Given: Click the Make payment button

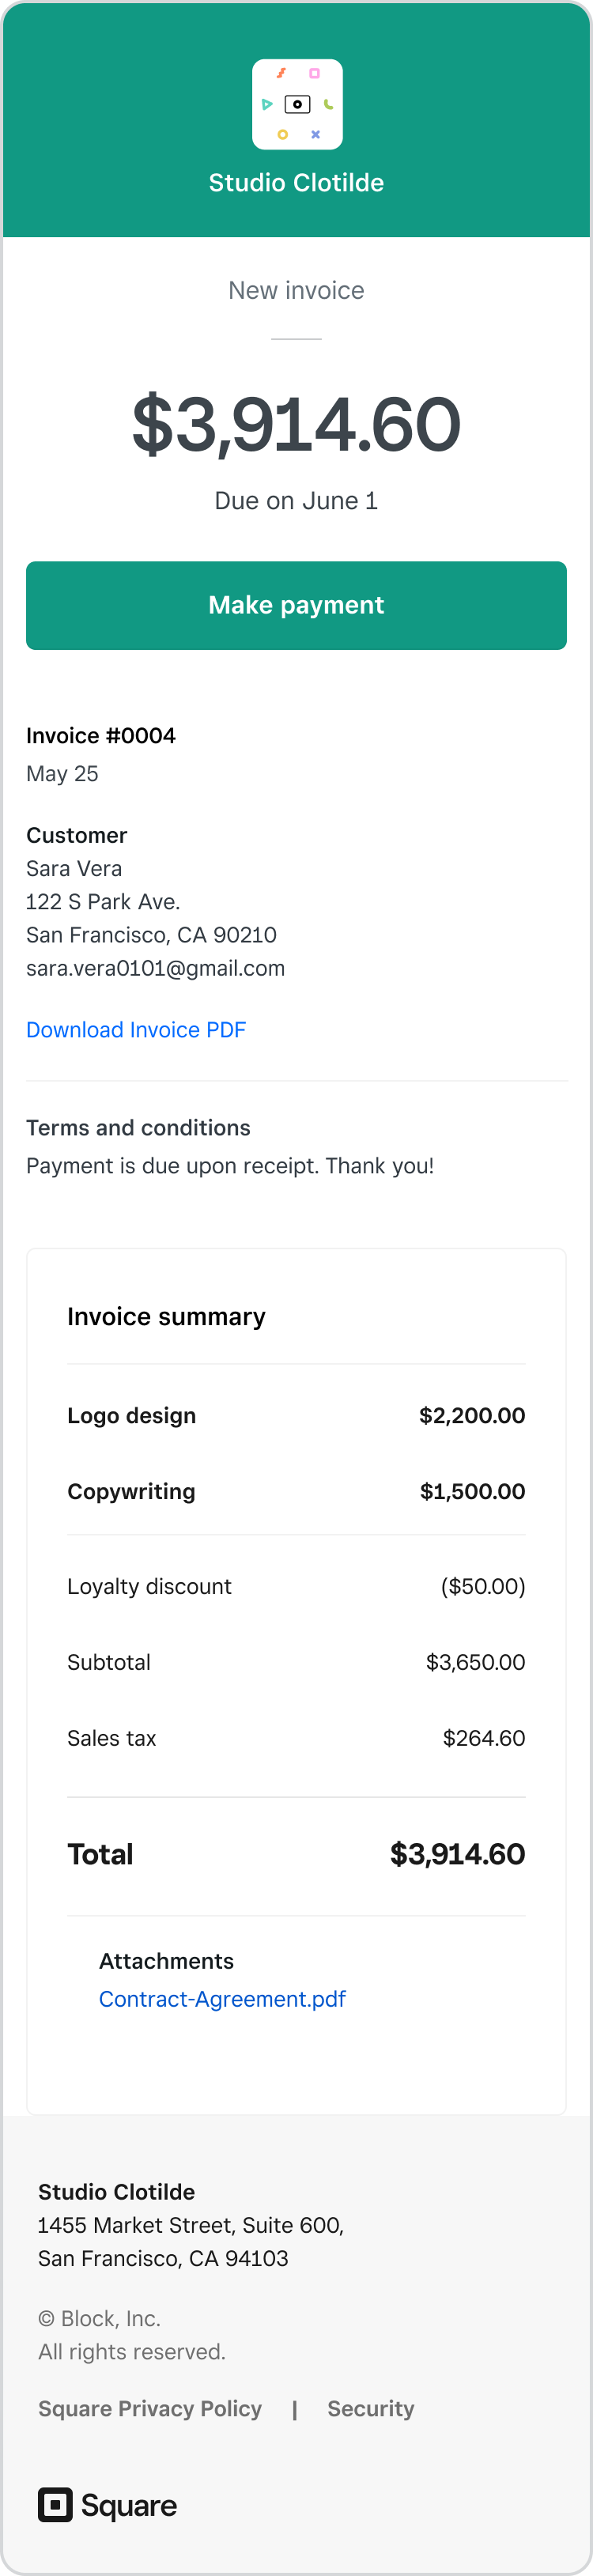Looking at the screenshot, I should (296, 605).
